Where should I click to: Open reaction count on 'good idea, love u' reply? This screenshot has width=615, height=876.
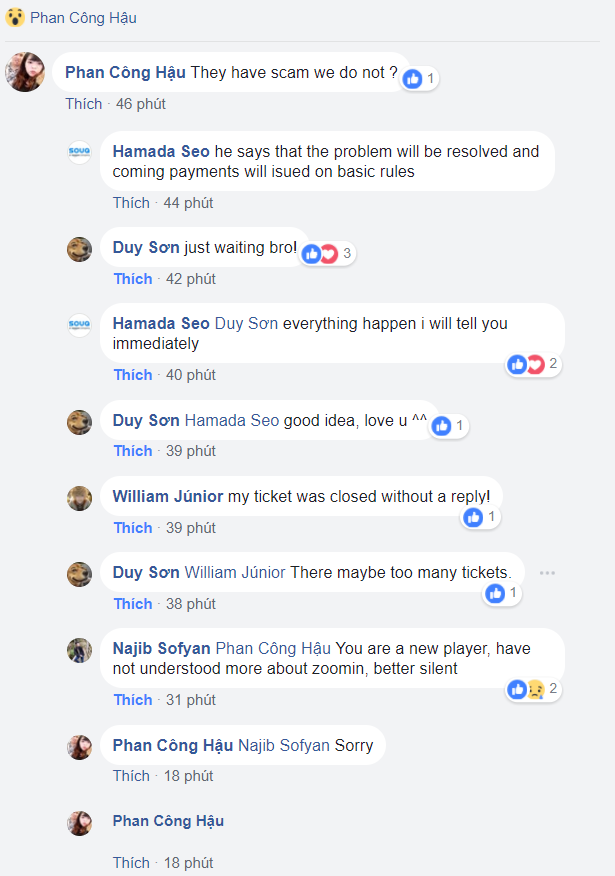tap(448, 426)
